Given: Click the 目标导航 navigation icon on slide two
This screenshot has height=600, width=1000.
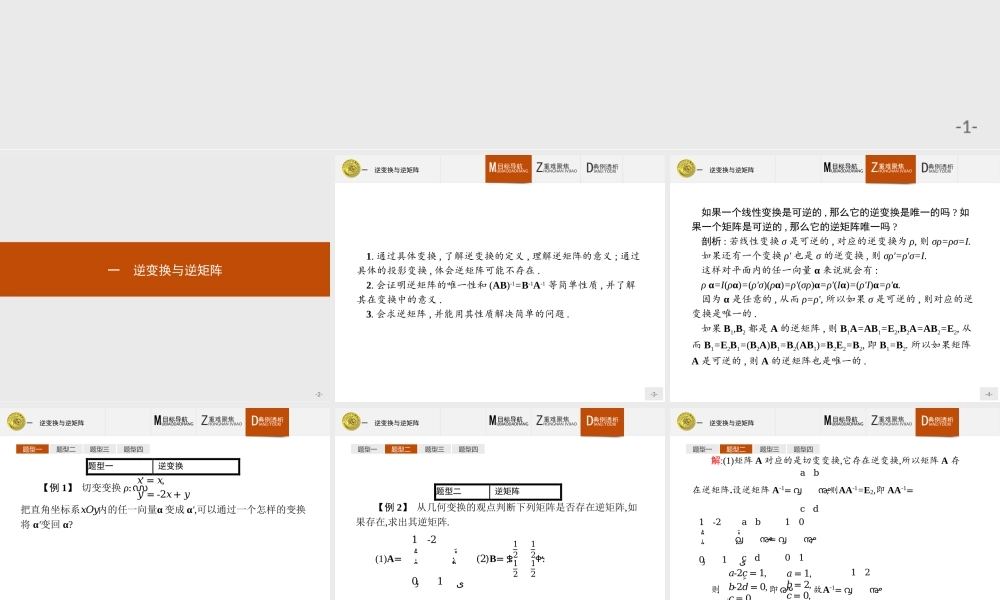Looking at the screenshot, I should coord(508,169).
